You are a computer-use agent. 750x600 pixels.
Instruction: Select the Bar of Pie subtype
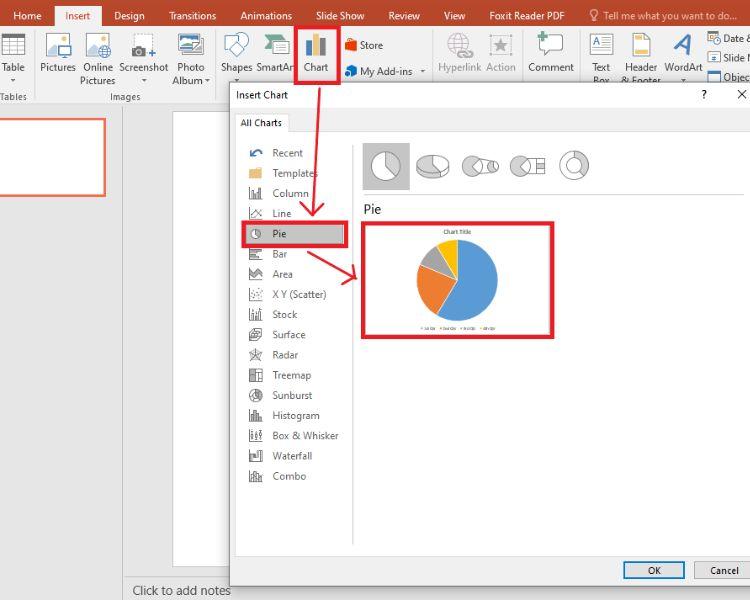pyautogui.click(x=528, y=166)
